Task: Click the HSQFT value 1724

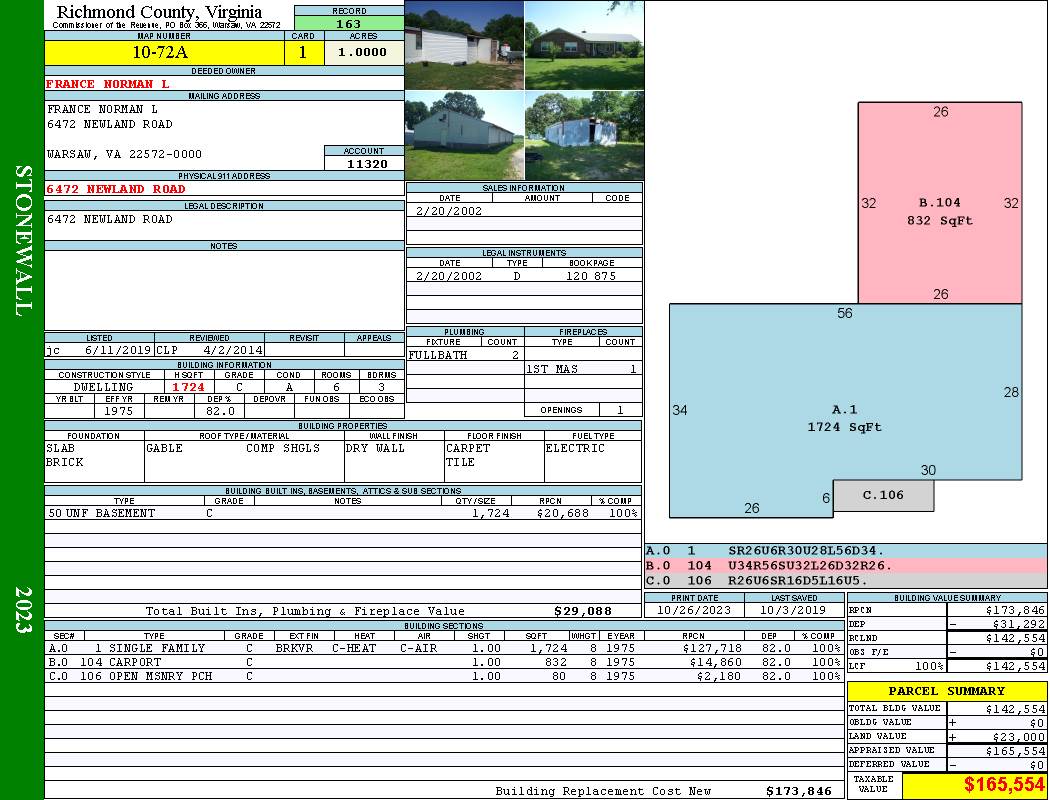Action: [x=188, y=387]
